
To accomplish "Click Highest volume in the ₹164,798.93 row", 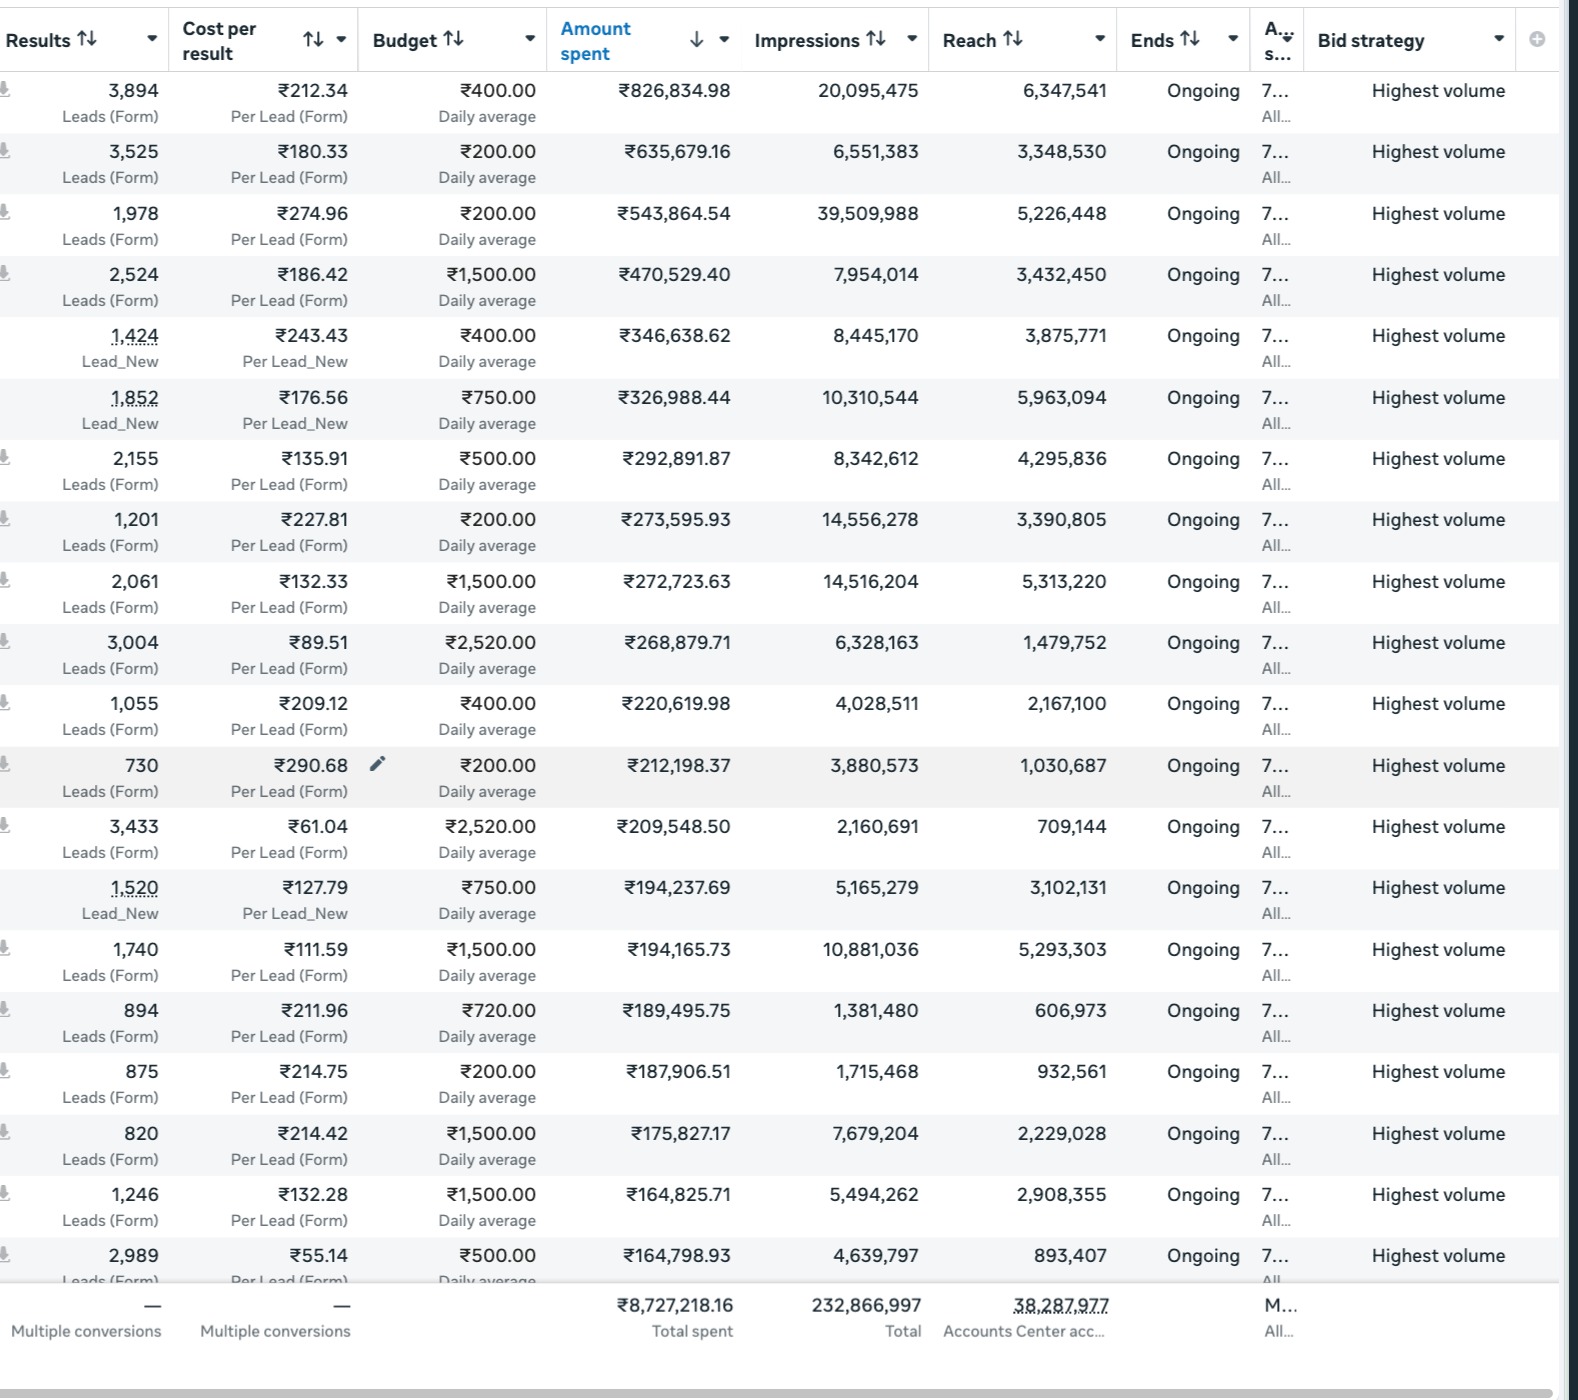I will point(1438,1256).
